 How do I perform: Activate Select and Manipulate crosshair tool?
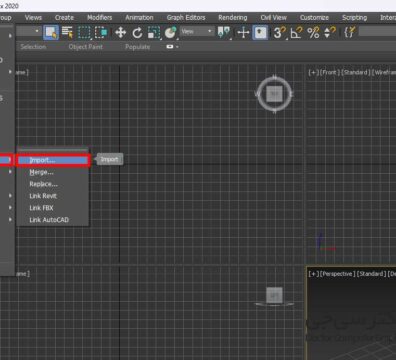(x=243, y=32)
